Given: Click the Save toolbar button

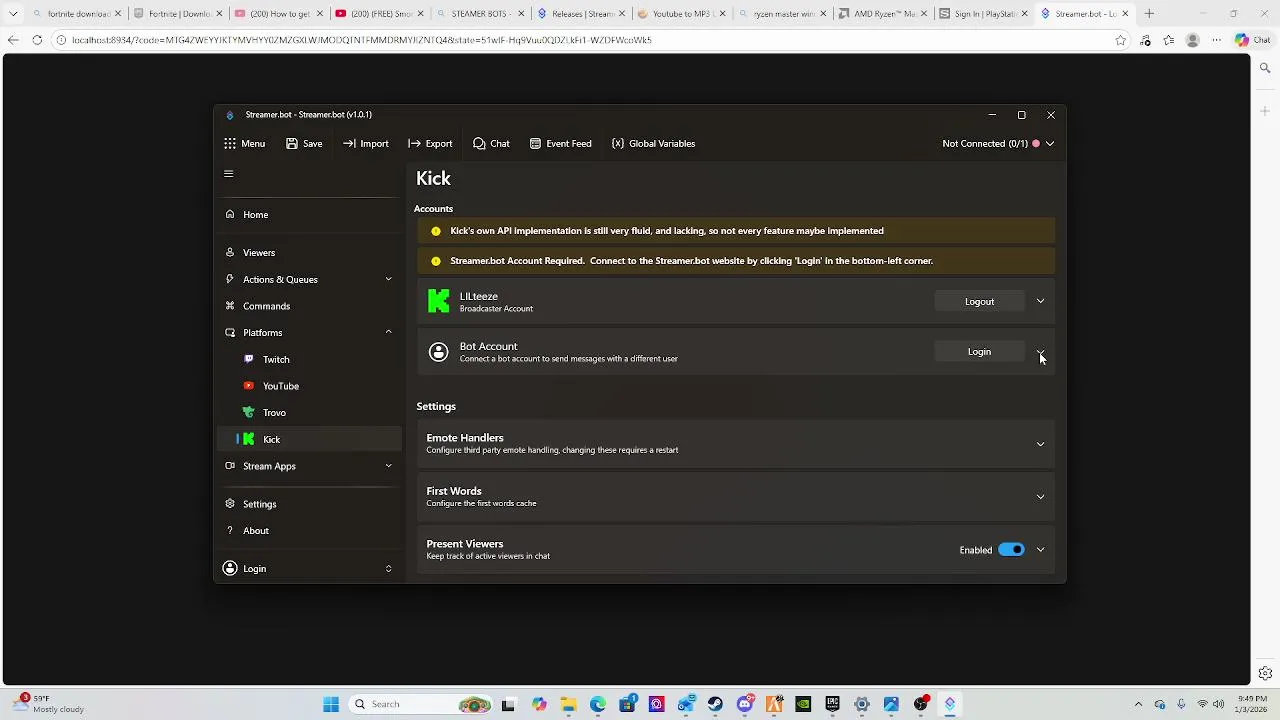Looking at the screenshot, I should point(304,144).
